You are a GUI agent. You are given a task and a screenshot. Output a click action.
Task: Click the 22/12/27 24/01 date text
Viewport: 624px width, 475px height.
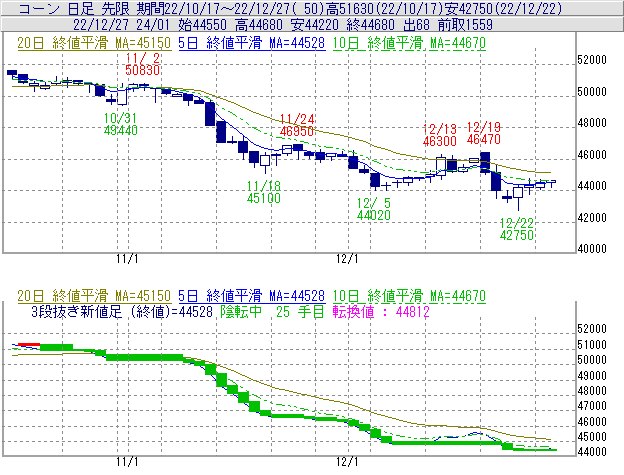tap(121, 25)
